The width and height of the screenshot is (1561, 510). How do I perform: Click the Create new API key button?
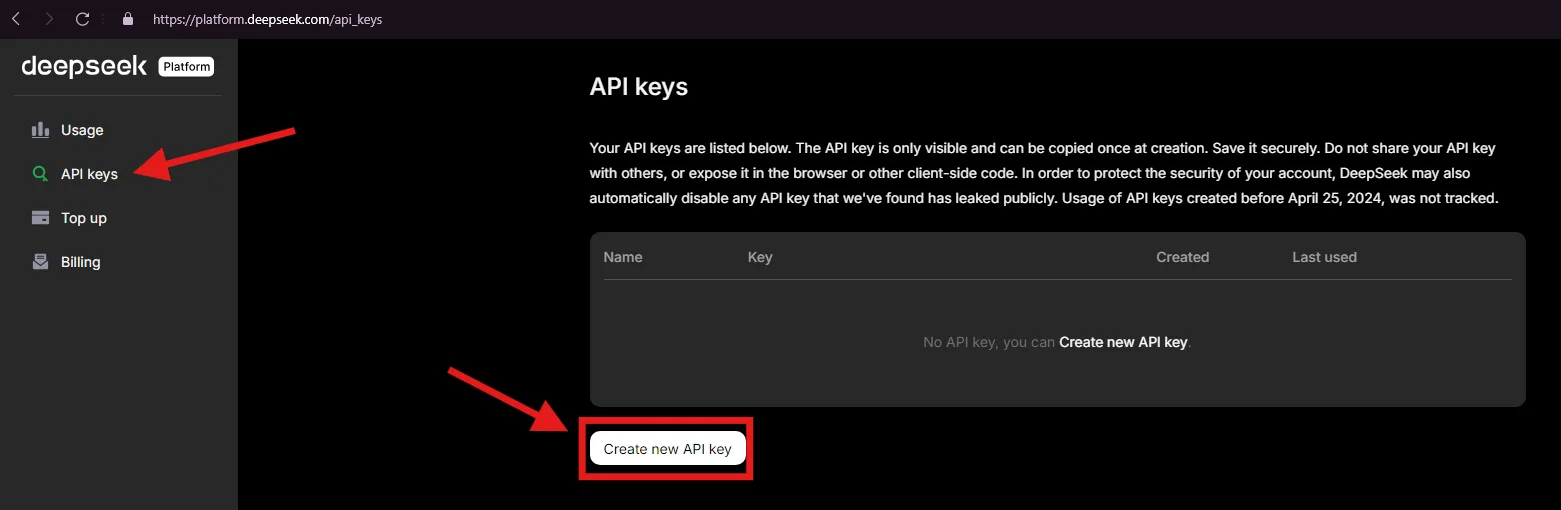(667, 449)
